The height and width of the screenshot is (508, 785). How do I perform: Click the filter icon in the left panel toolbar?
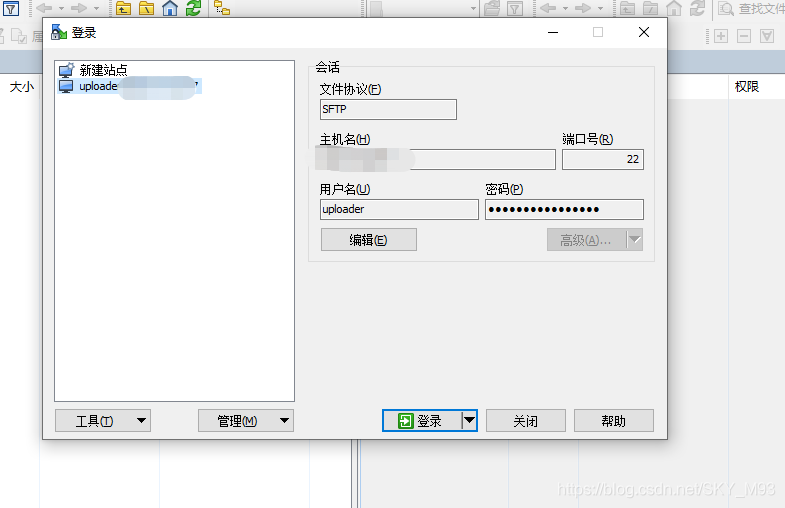(11, 8)
